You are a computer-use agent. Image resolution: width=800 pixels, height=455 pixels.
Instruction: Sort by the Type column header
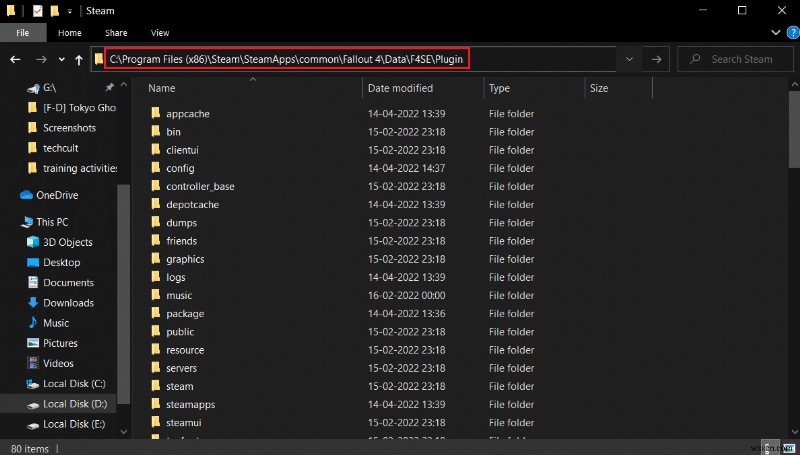coord(499,88)
